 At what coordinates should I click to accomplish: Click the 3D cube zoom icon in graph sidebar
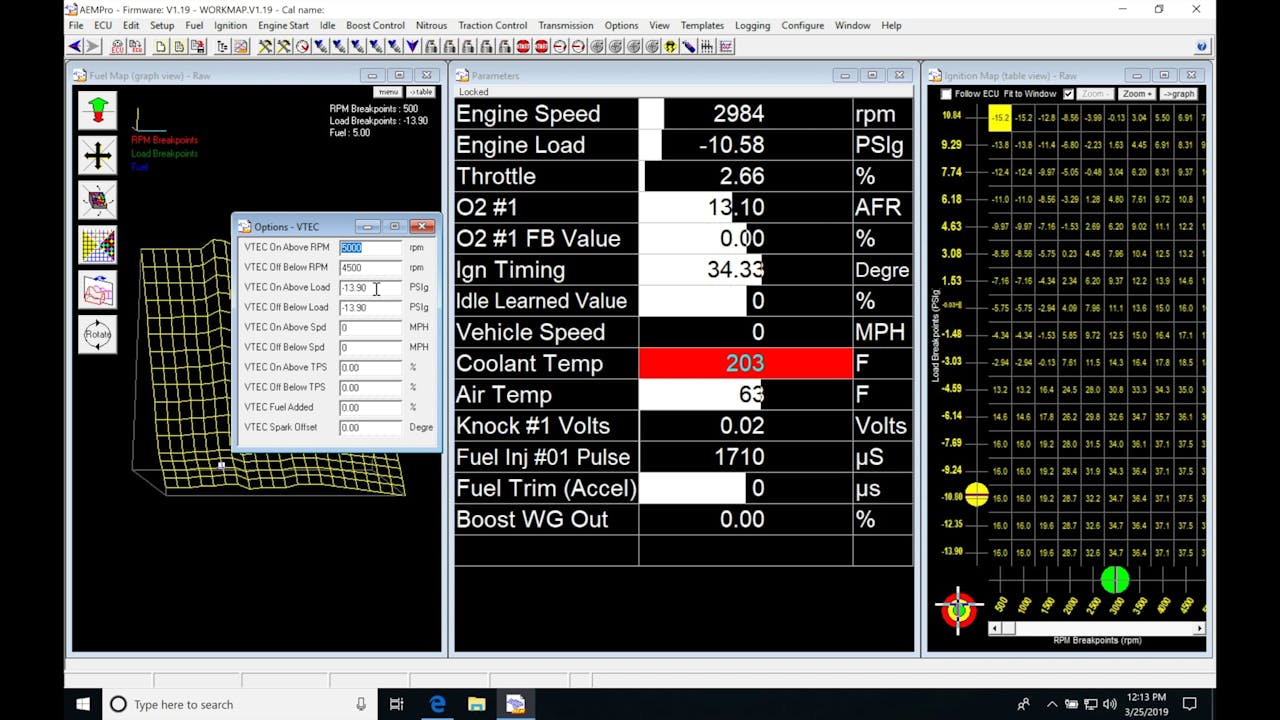coord(97,200)
